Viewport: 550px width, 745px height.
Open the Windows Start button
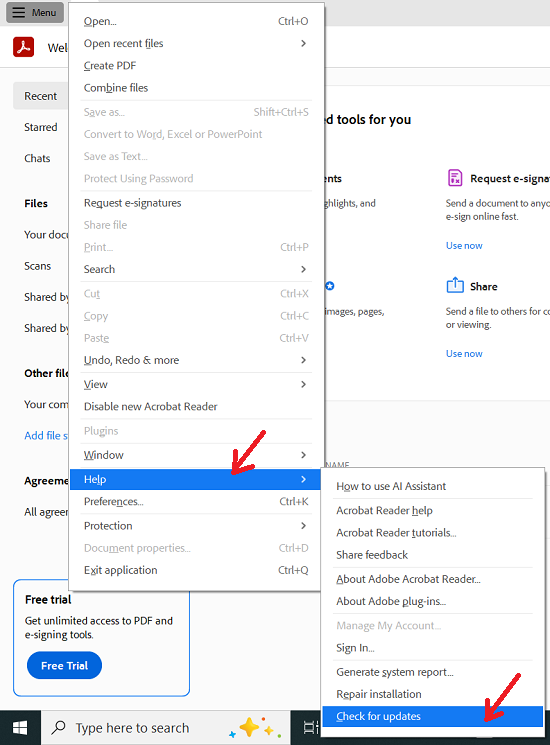[x=20, y=727]
